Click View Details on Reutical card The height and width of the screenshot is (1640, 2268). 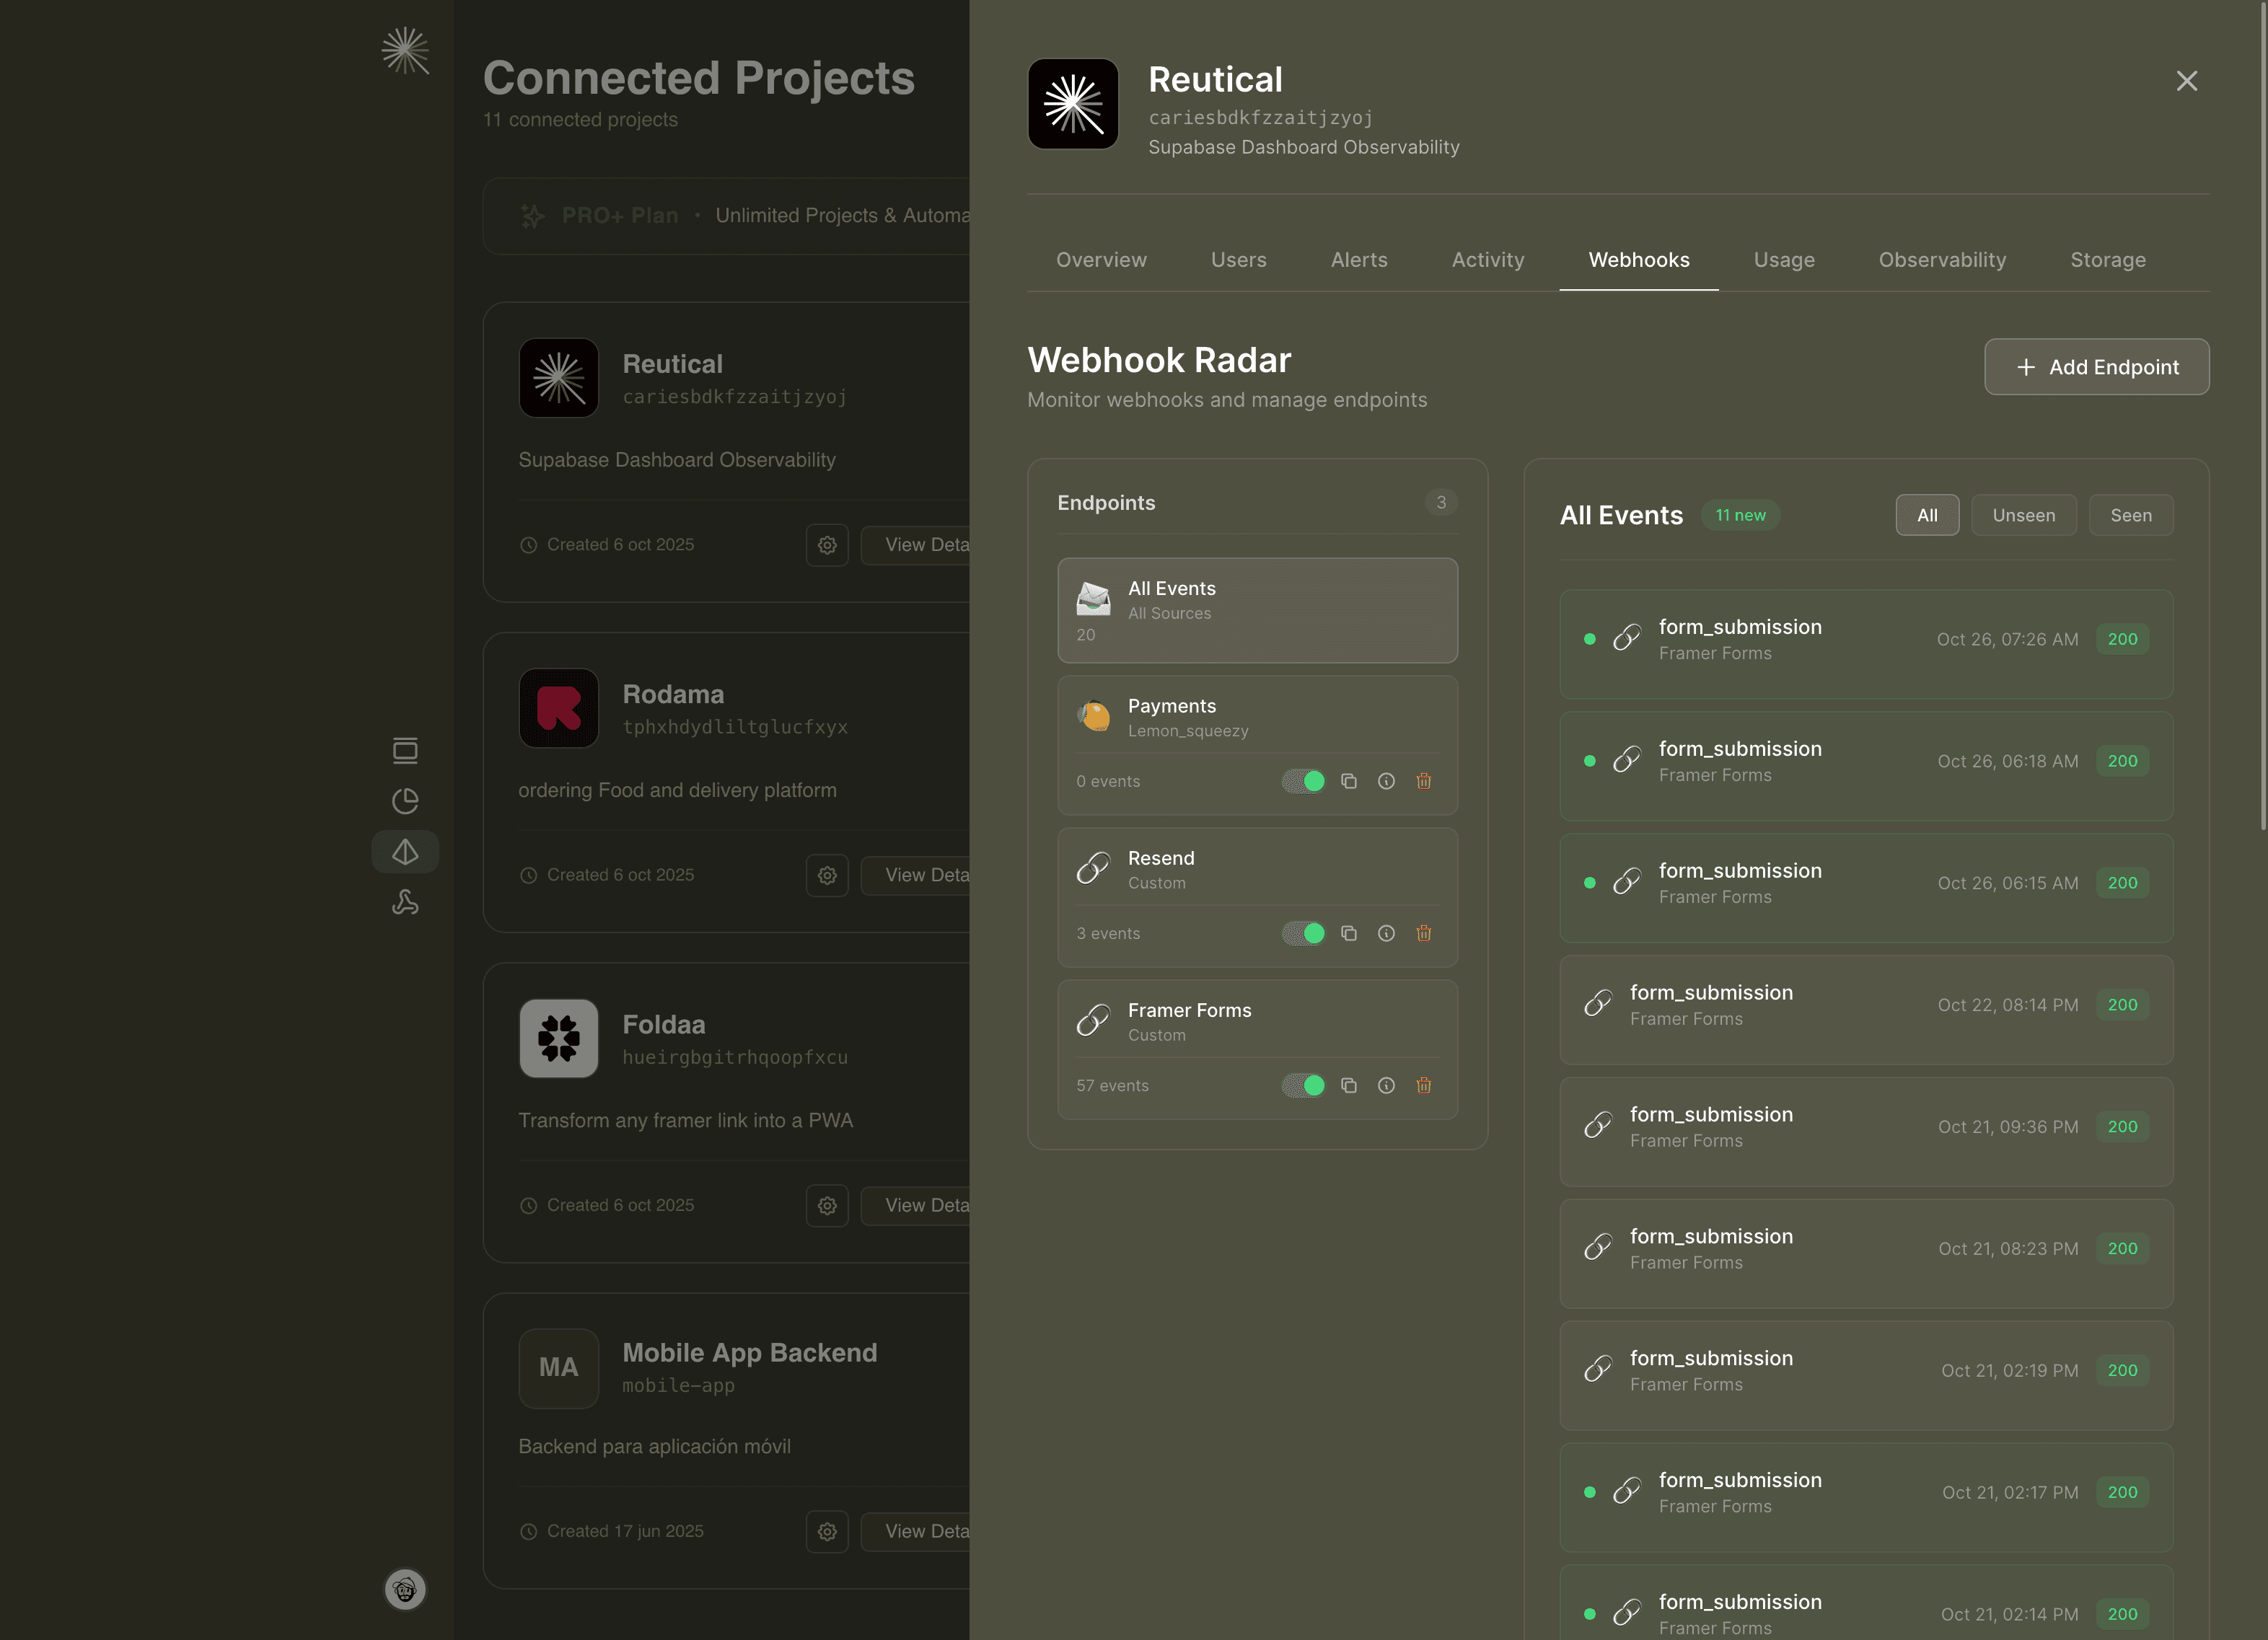click(x=915, y=545)
